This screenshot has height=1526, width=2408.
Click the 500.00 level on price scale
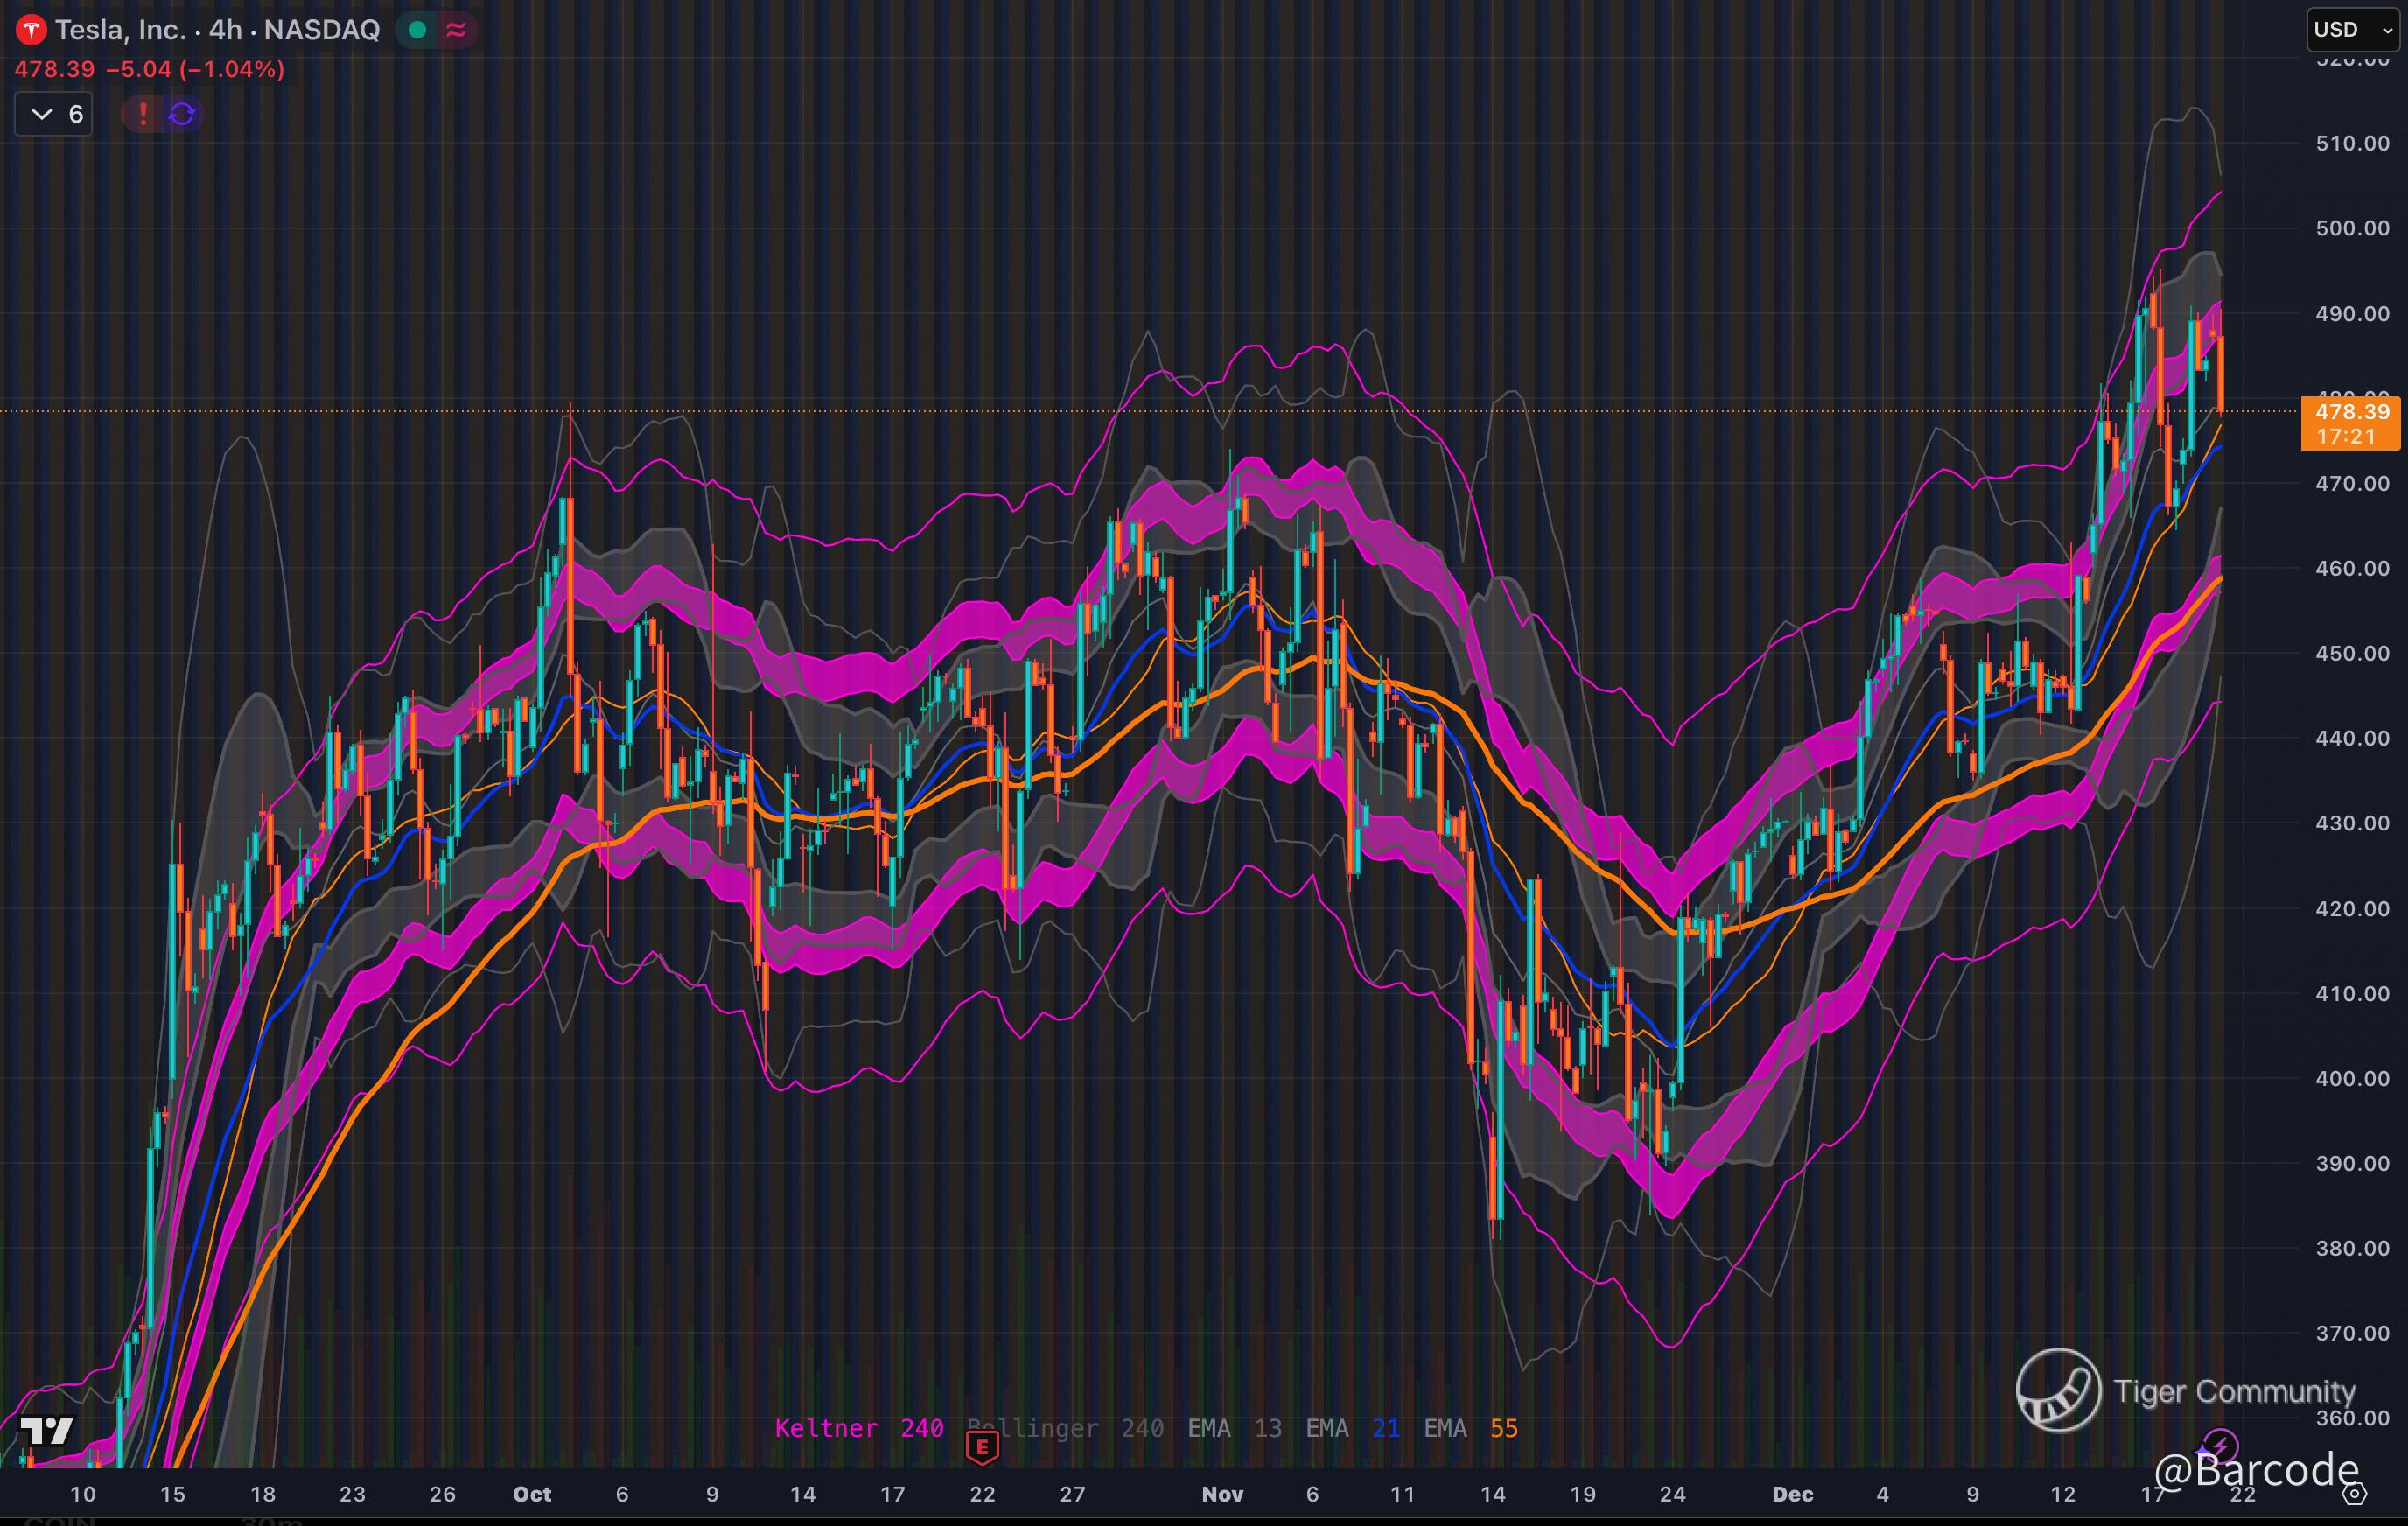[2351, 228]
